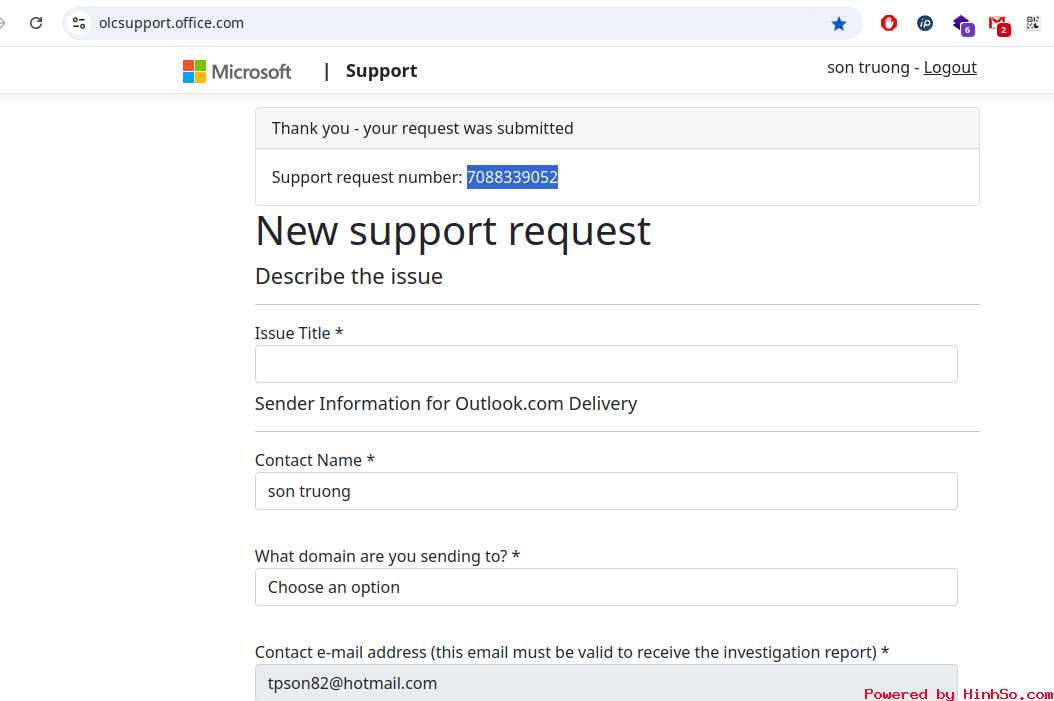
Task: Click into the Issue Title field
Action: (x=606, y=364)
